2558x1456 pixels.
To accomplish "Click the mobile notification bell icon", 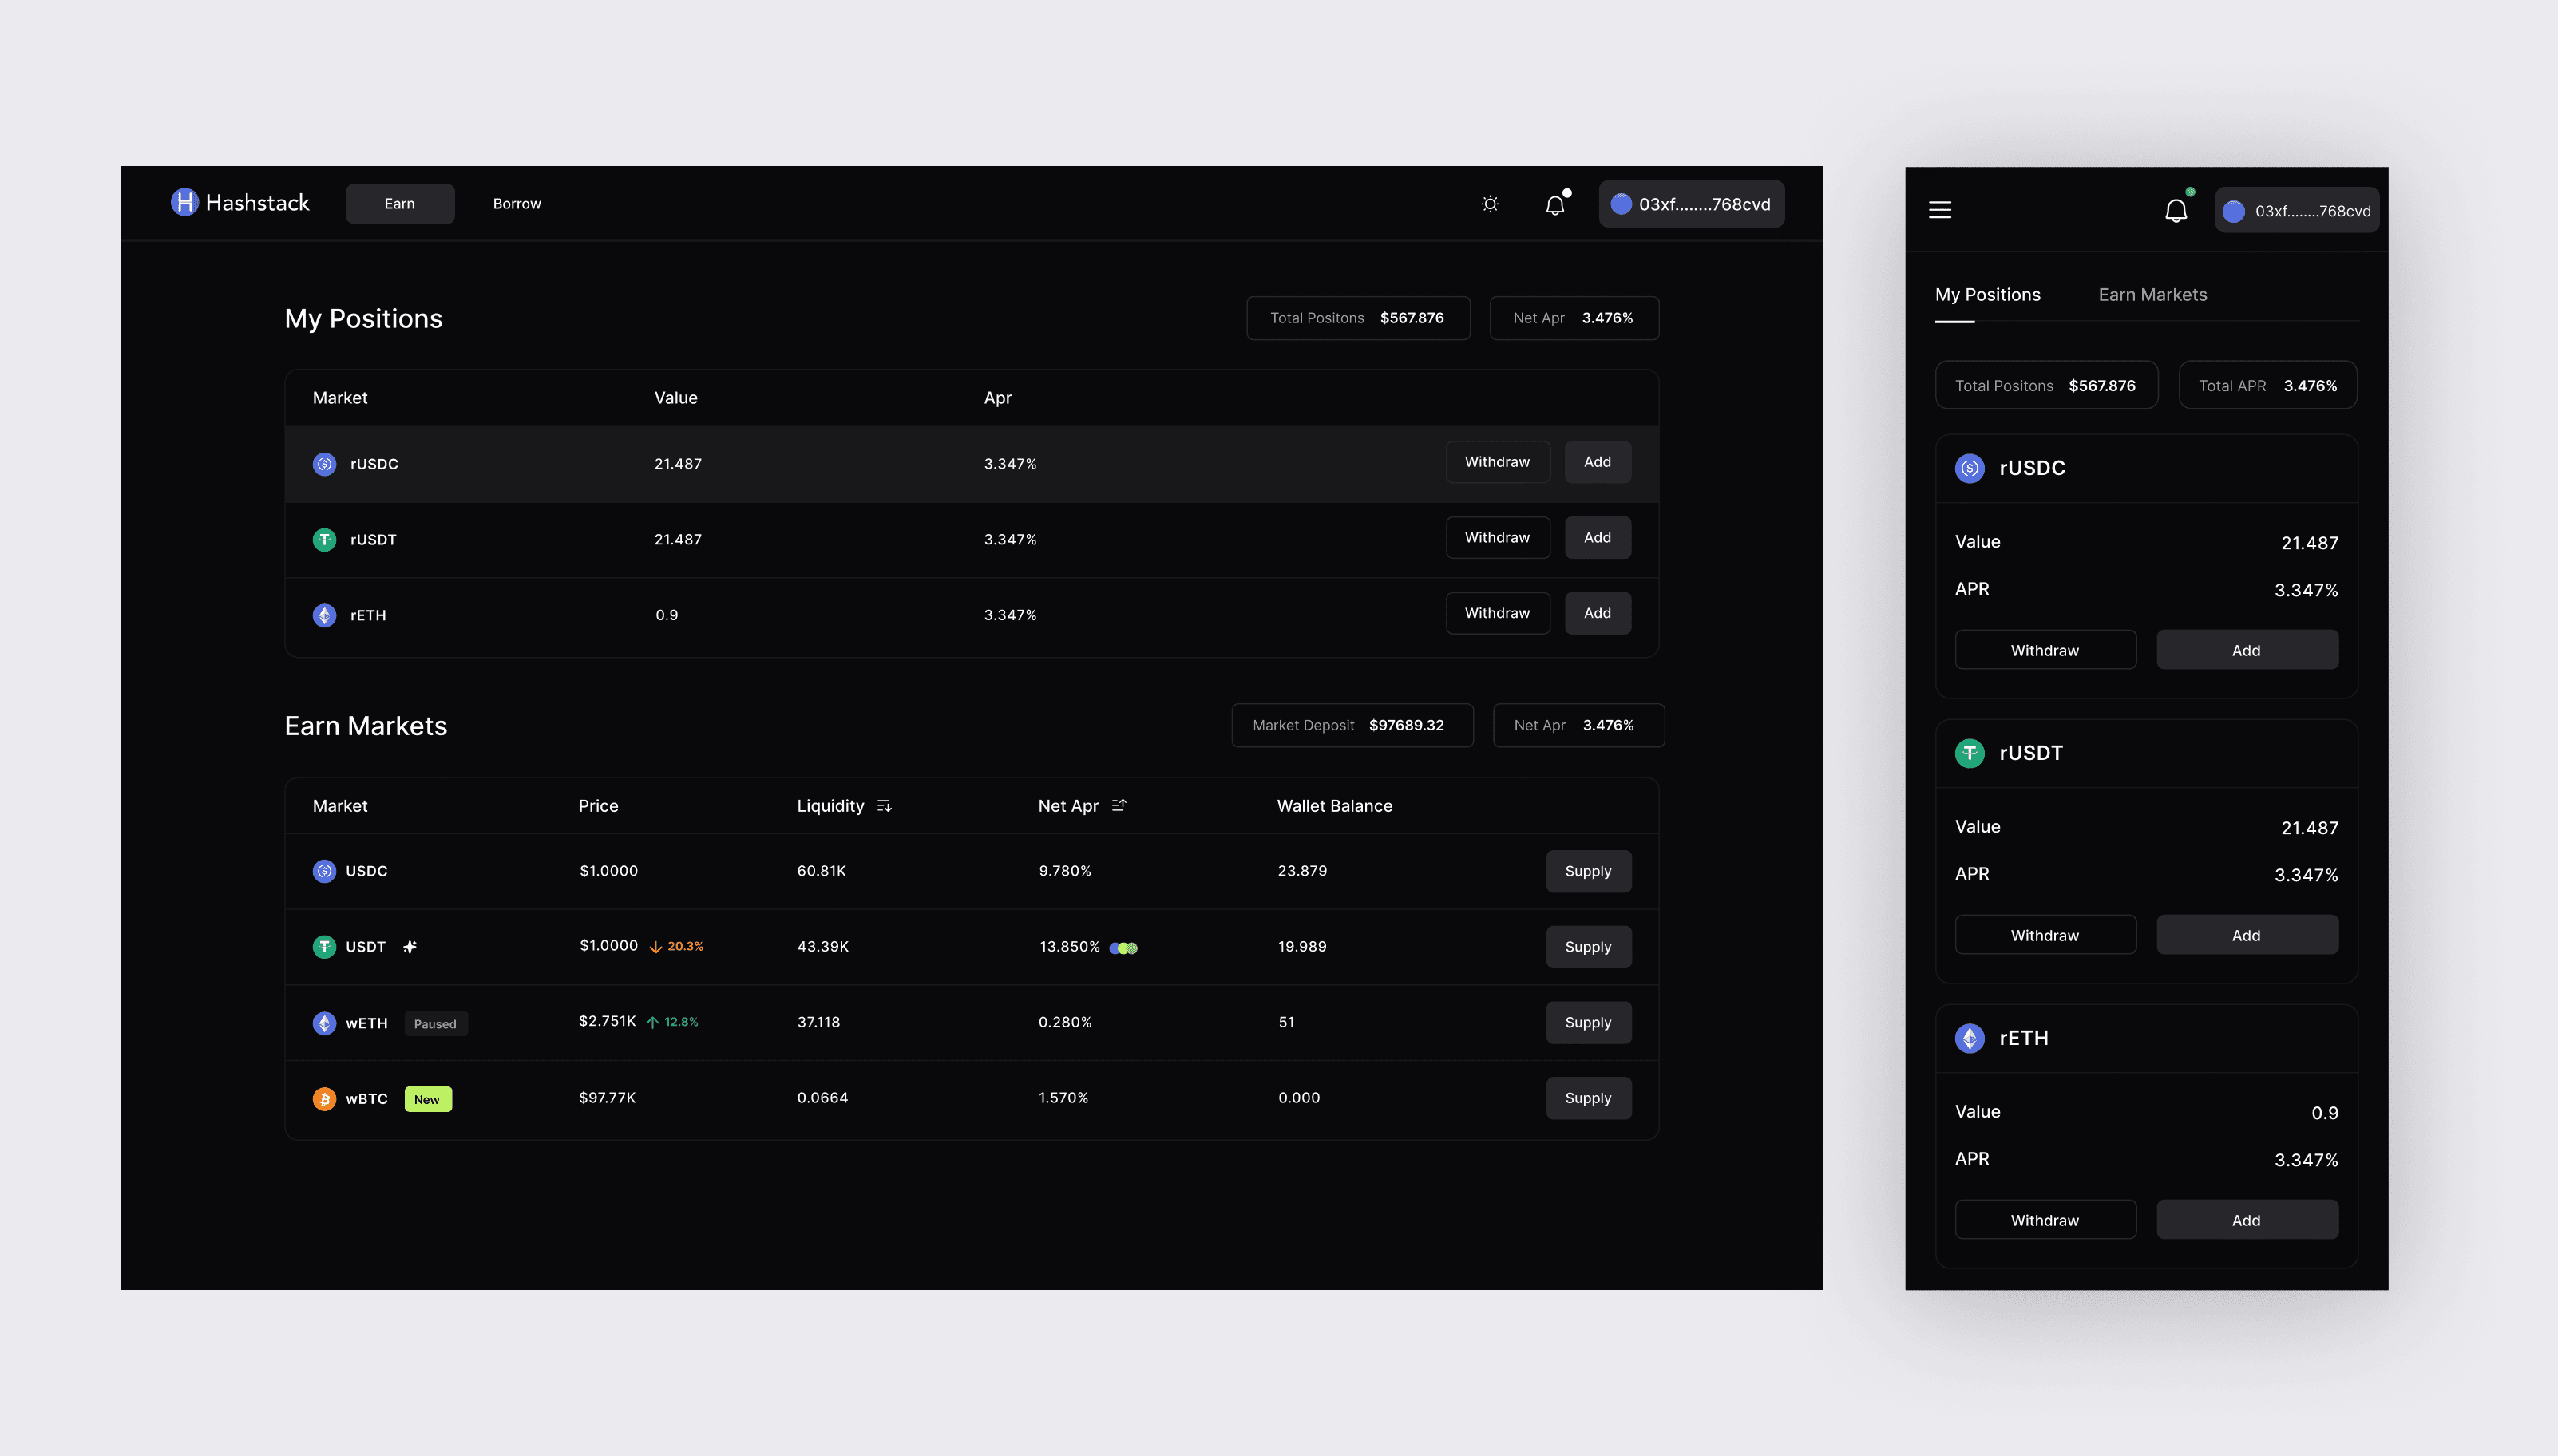I will click(2176, 211).
